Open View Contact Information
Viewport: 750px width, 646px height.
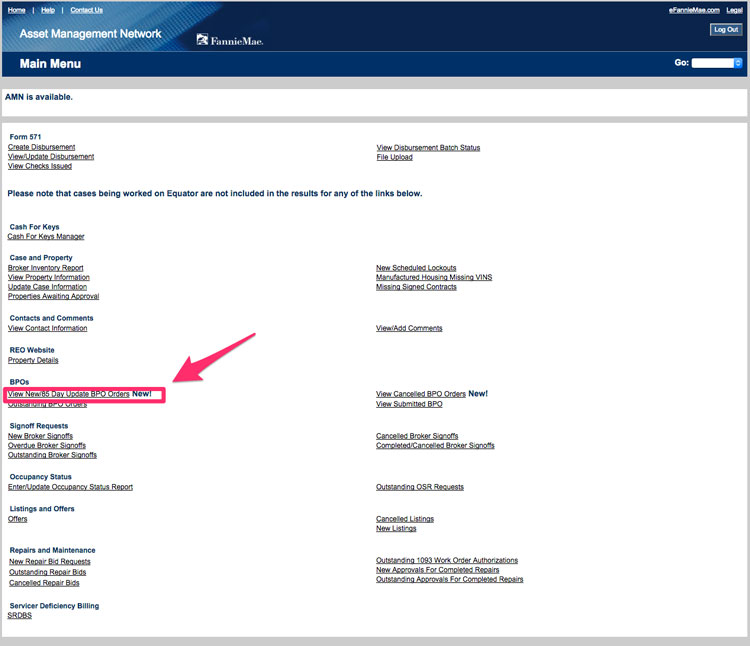[x=47, y=328]
